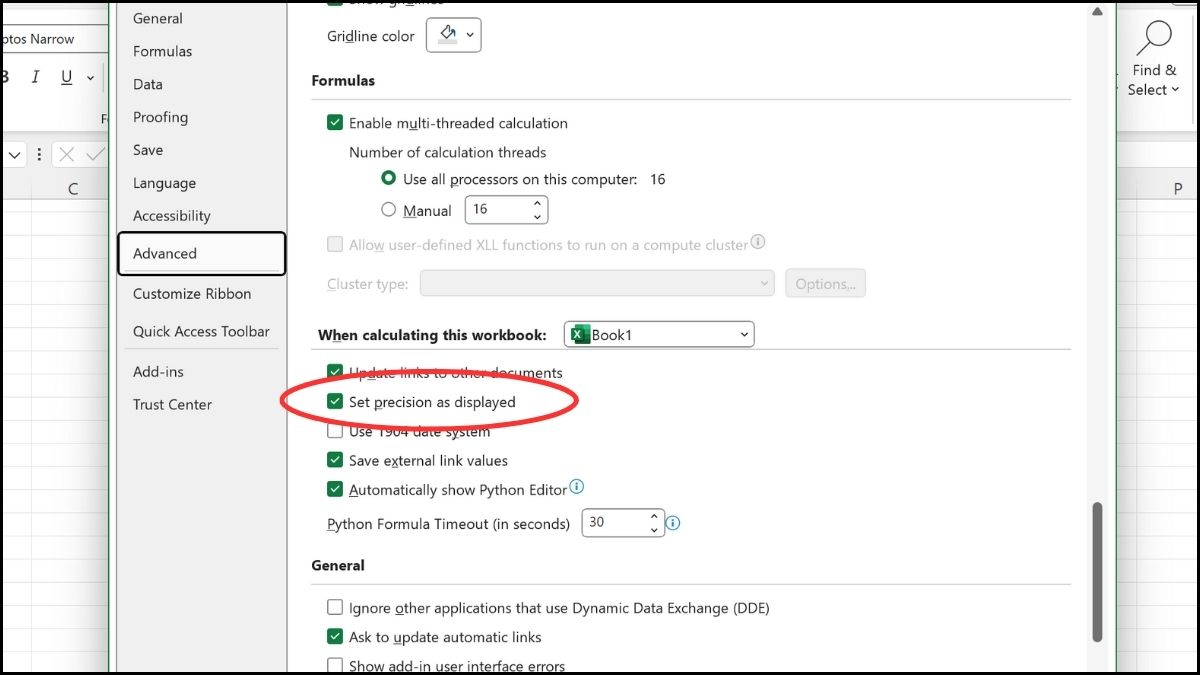Click the XLL compute cluster info icon
This screenshot has width=1200, height=675.
pyautogui.click(x=758, y=243)
